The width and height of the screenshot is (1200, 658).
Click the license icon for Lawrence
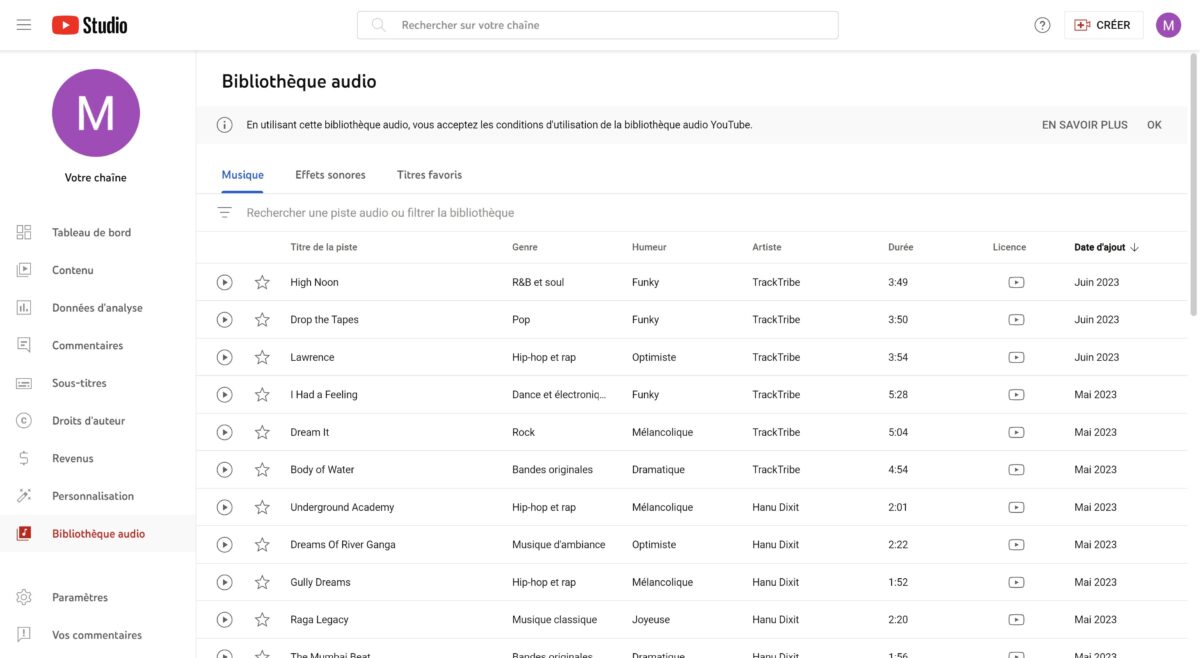(1016, 357)
